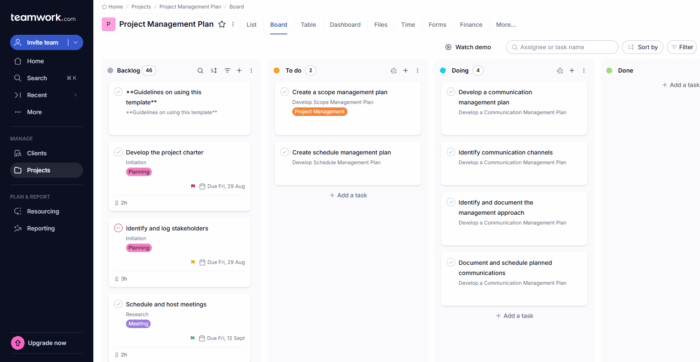Click the teamwork.com logo
This screenshot has width=700, height=362.
pos(43,18)
